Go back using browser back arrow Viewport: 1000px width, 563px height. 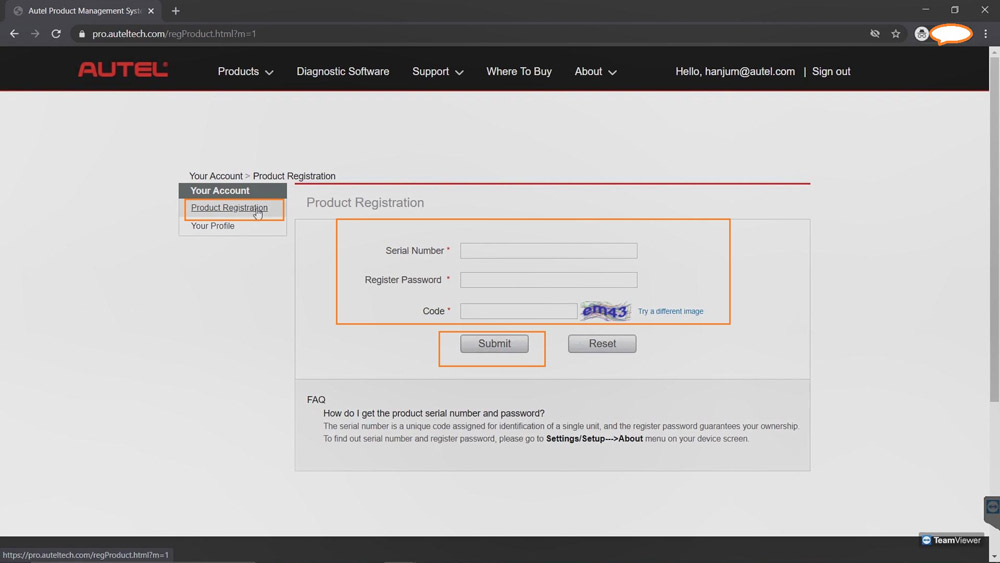click(14, 34)
